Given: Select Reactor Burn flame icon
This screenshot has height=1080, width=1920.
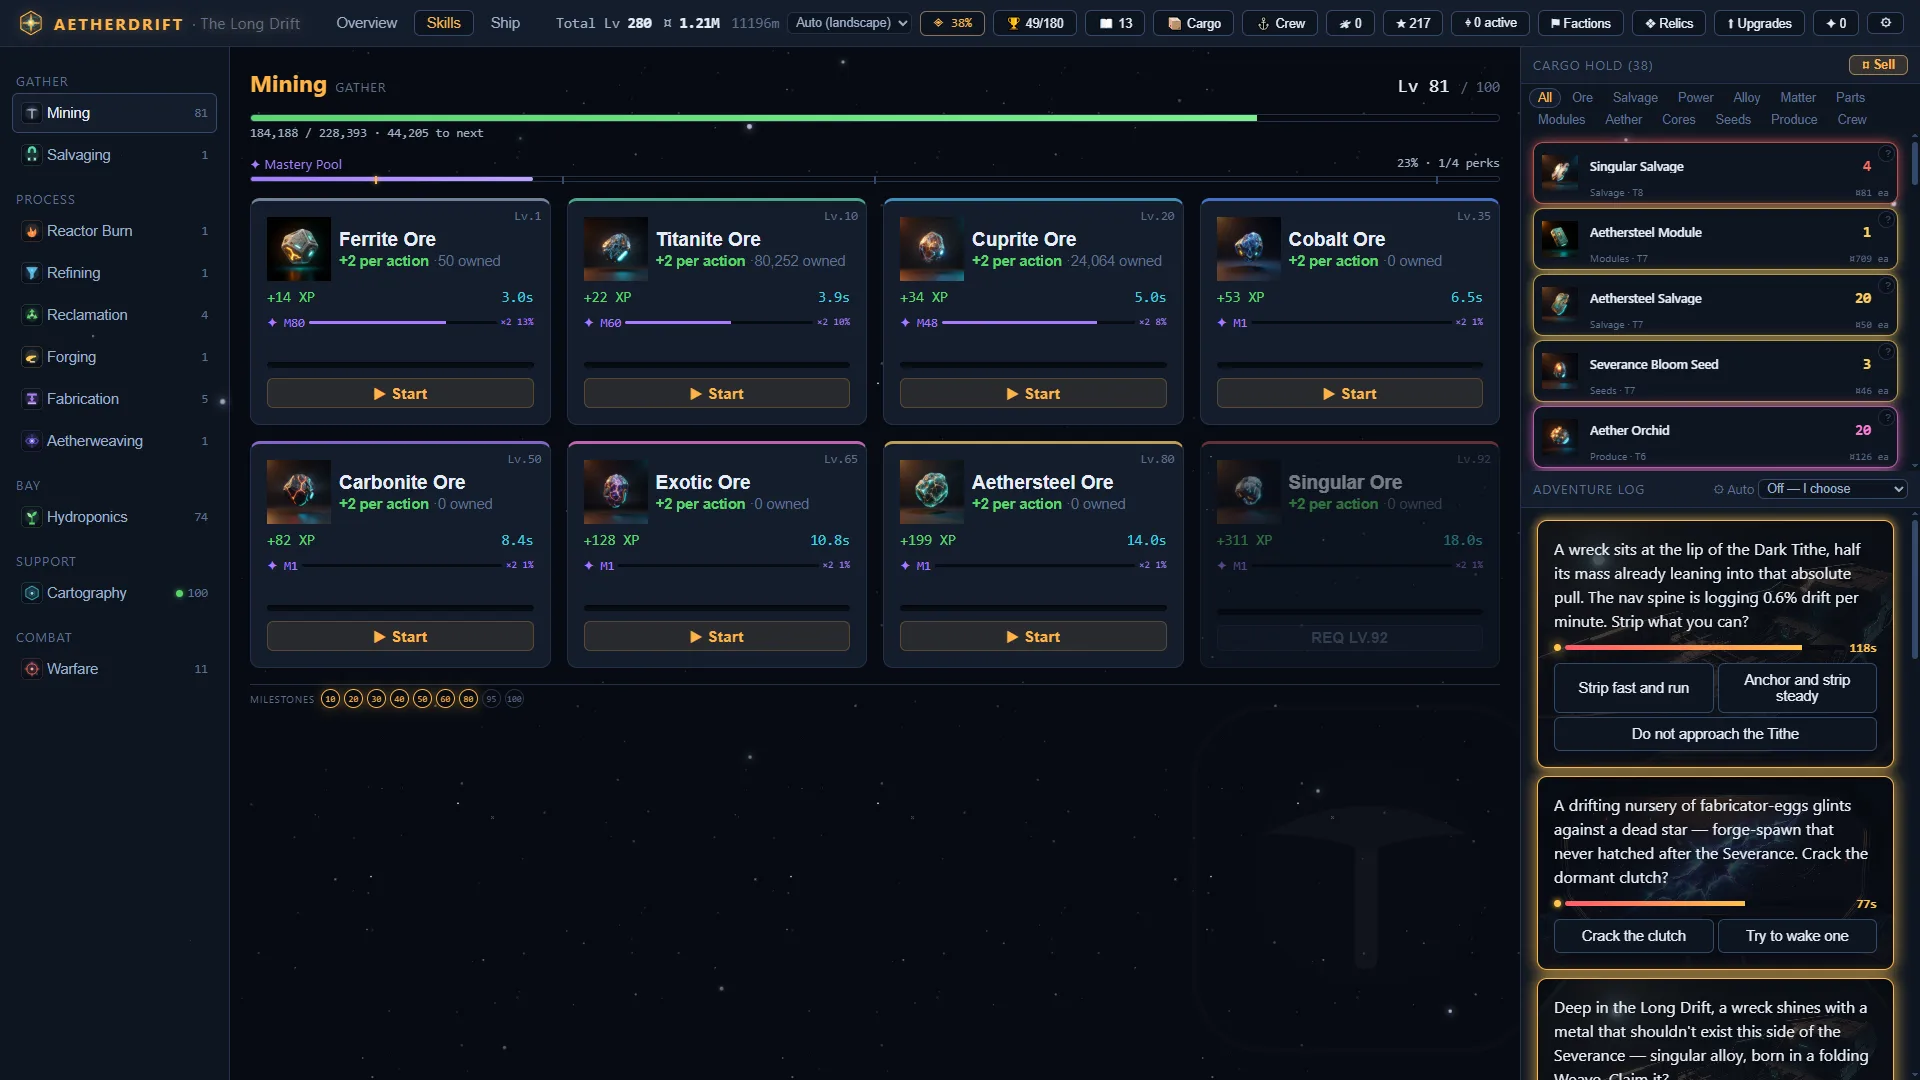Looking at the screenshot, I should [x=32, y=231].
